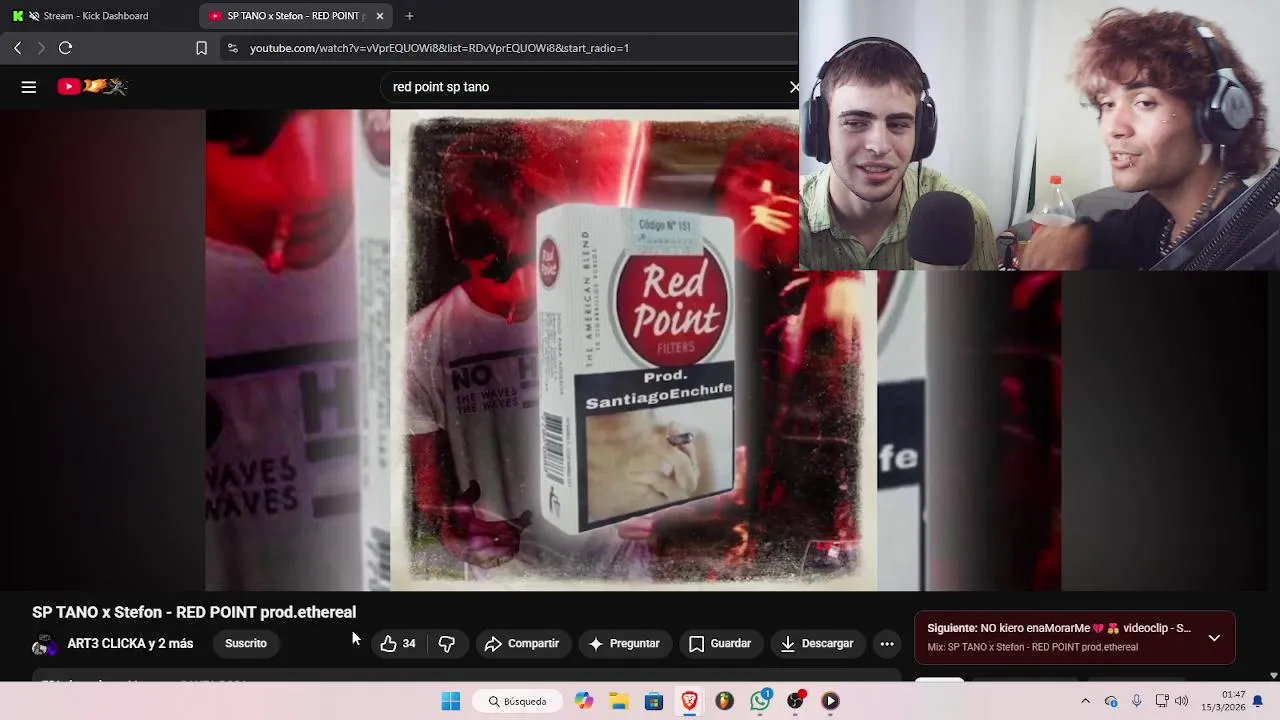Show hidden system tray icons chevron
This screenshot has height=720, width=1280.
(1085, 701)
